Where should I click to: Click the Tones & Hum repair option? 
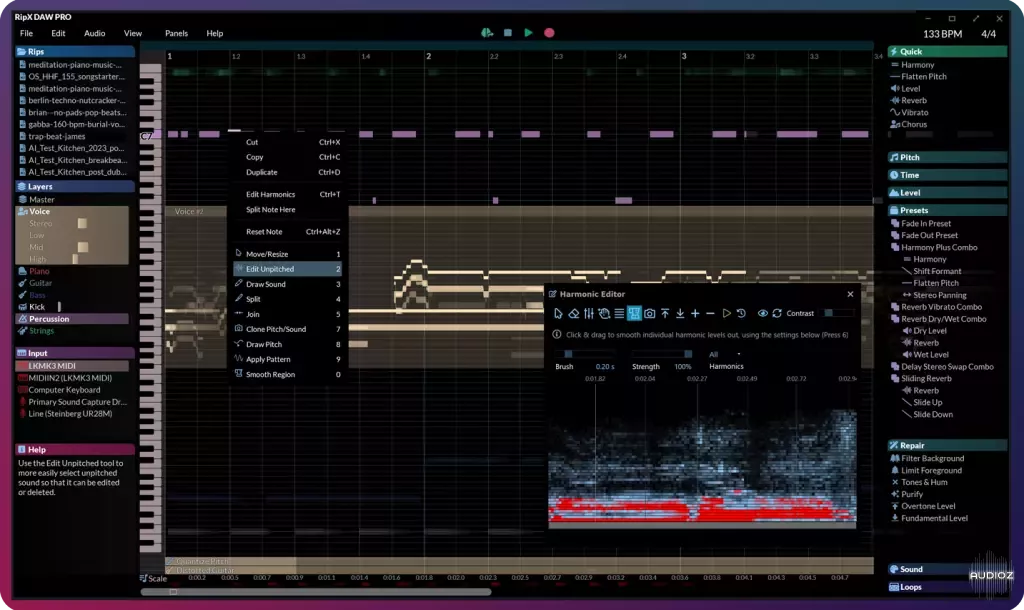tap(923, 483)
